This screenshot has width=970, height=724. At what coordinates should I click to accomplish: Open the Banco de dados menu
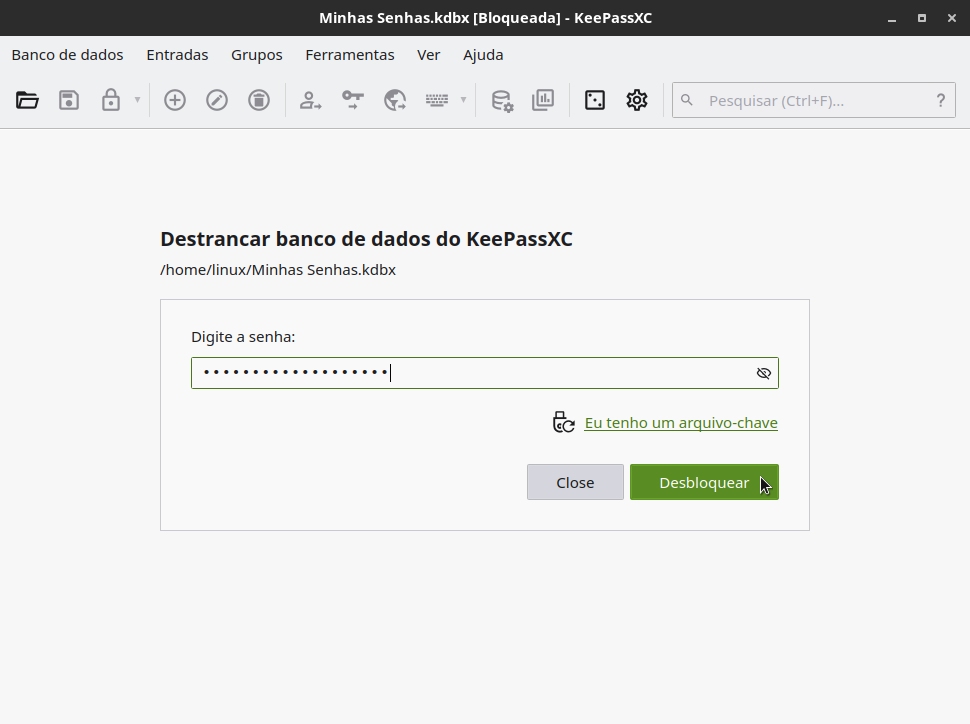tap(67, 54)
